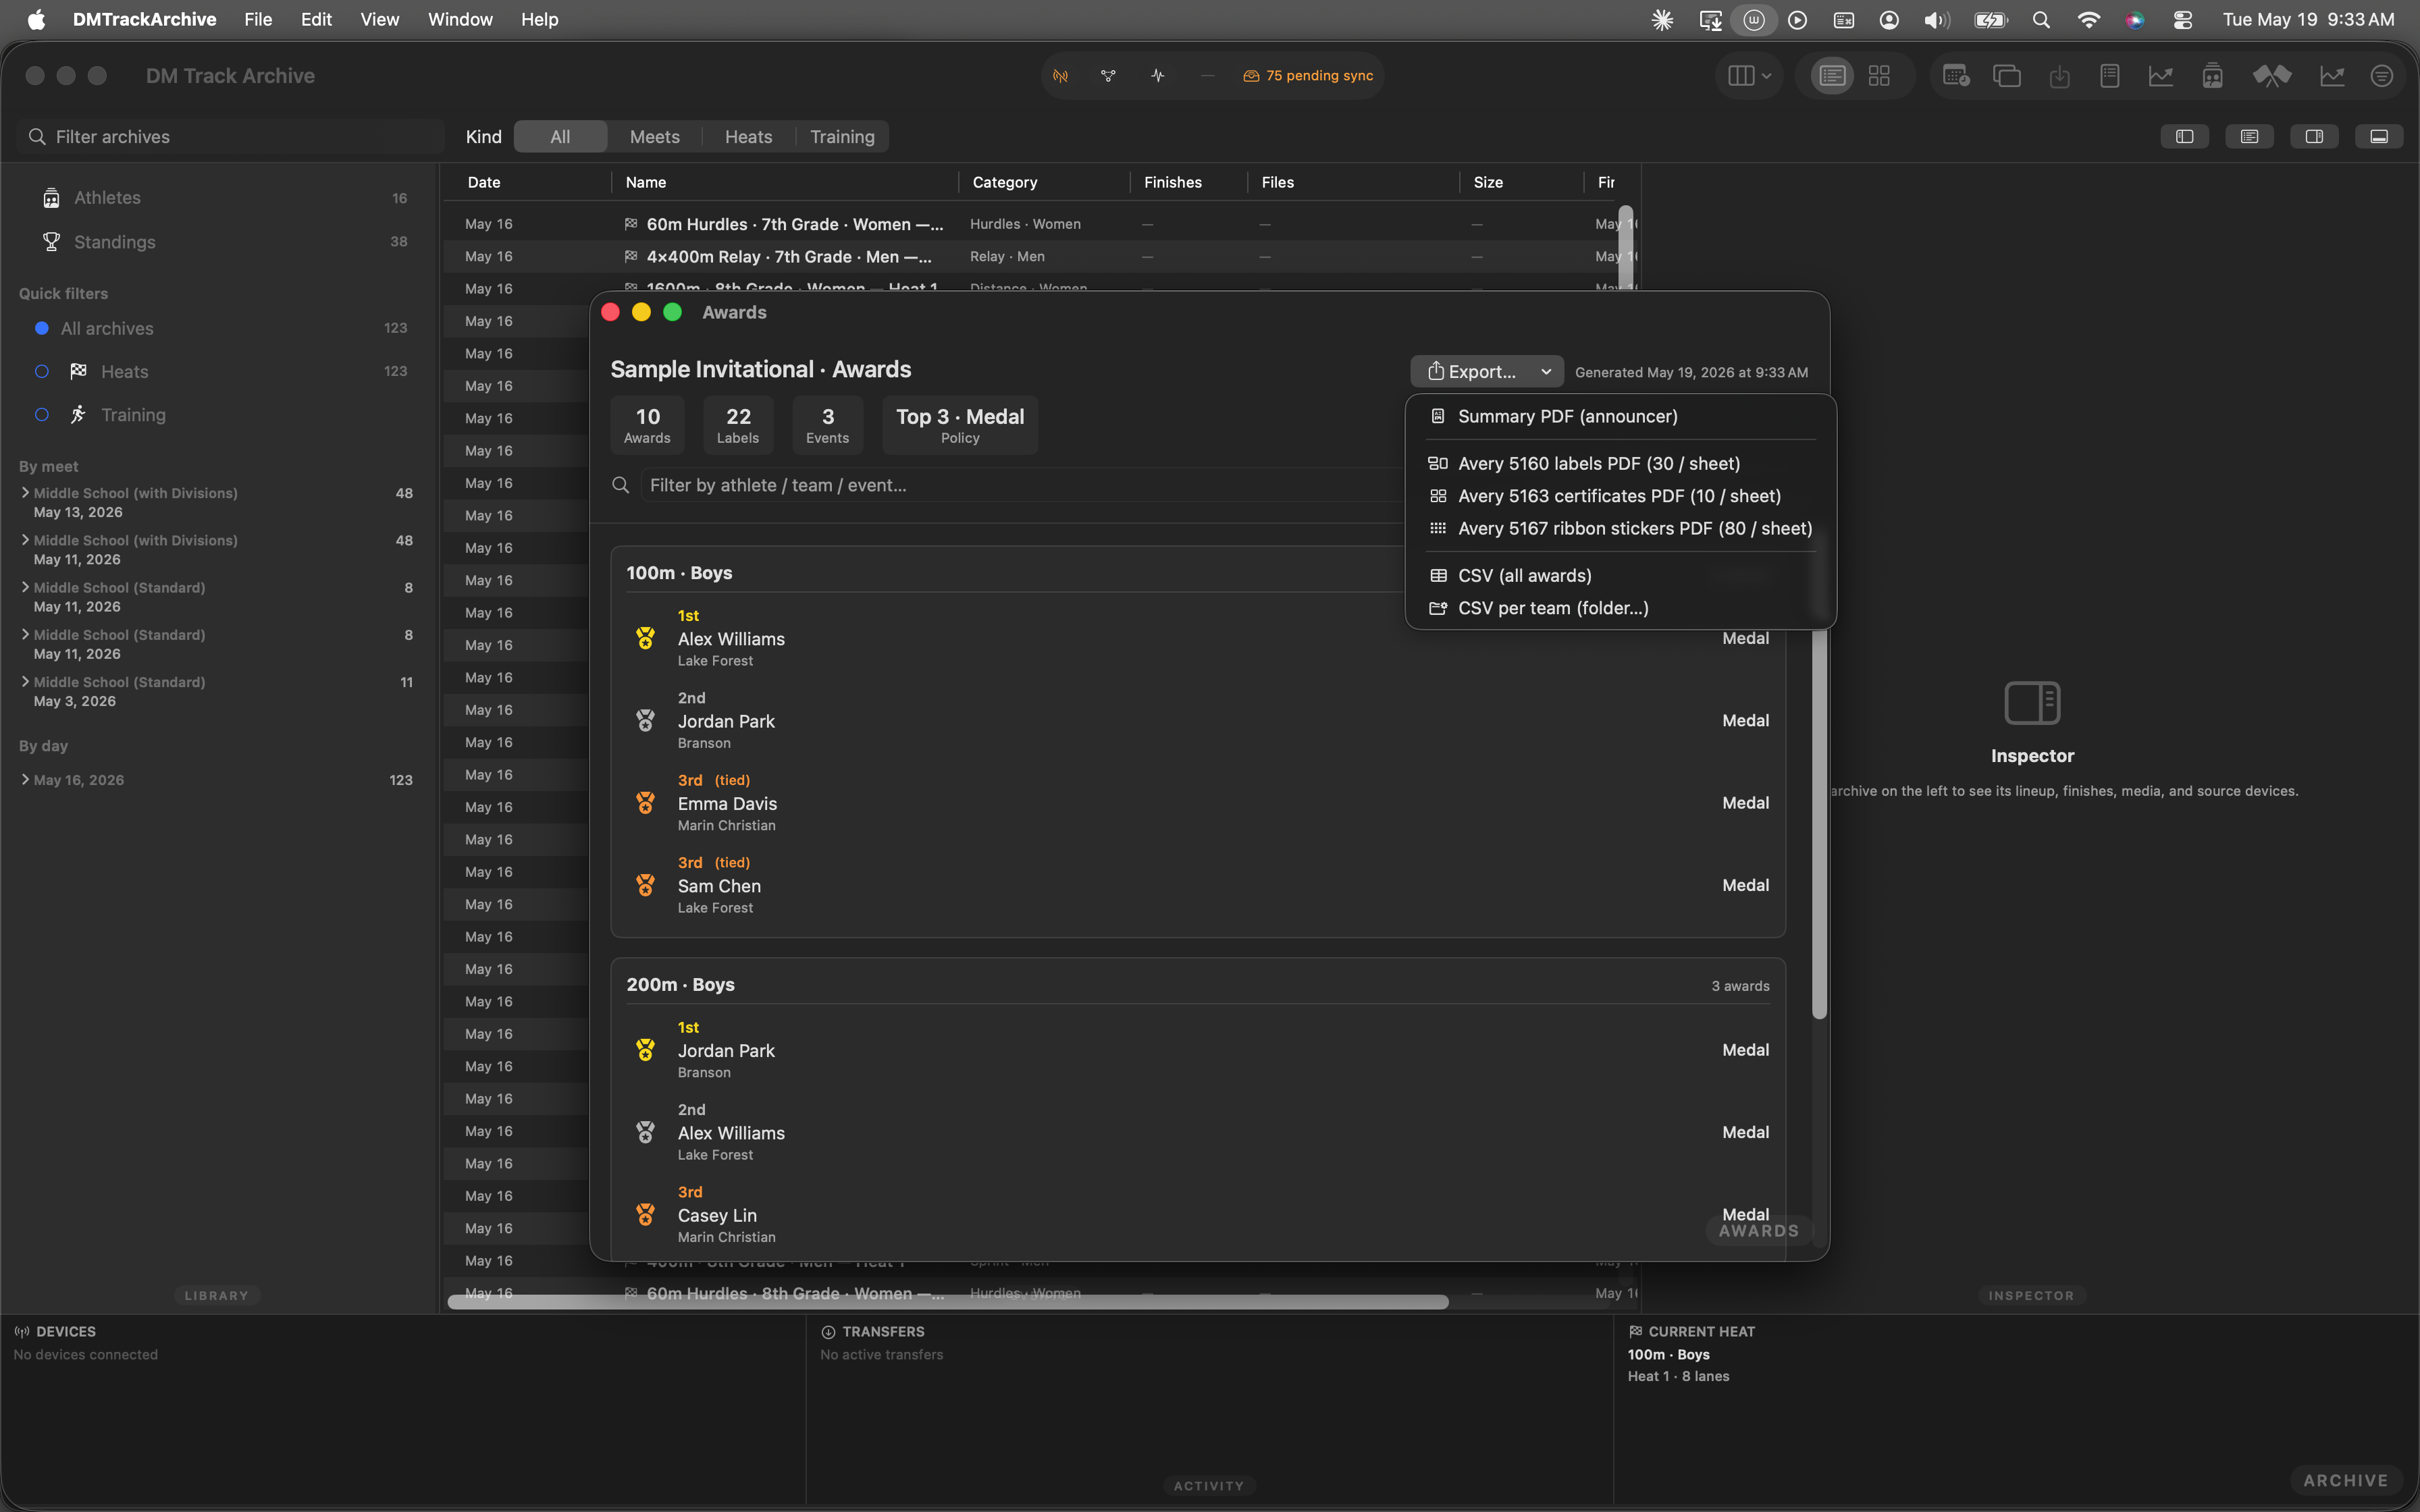Expand Middle School (Standard) May 3, 2026
This screenshot has height=1512, width=2420.
point(25,682)
